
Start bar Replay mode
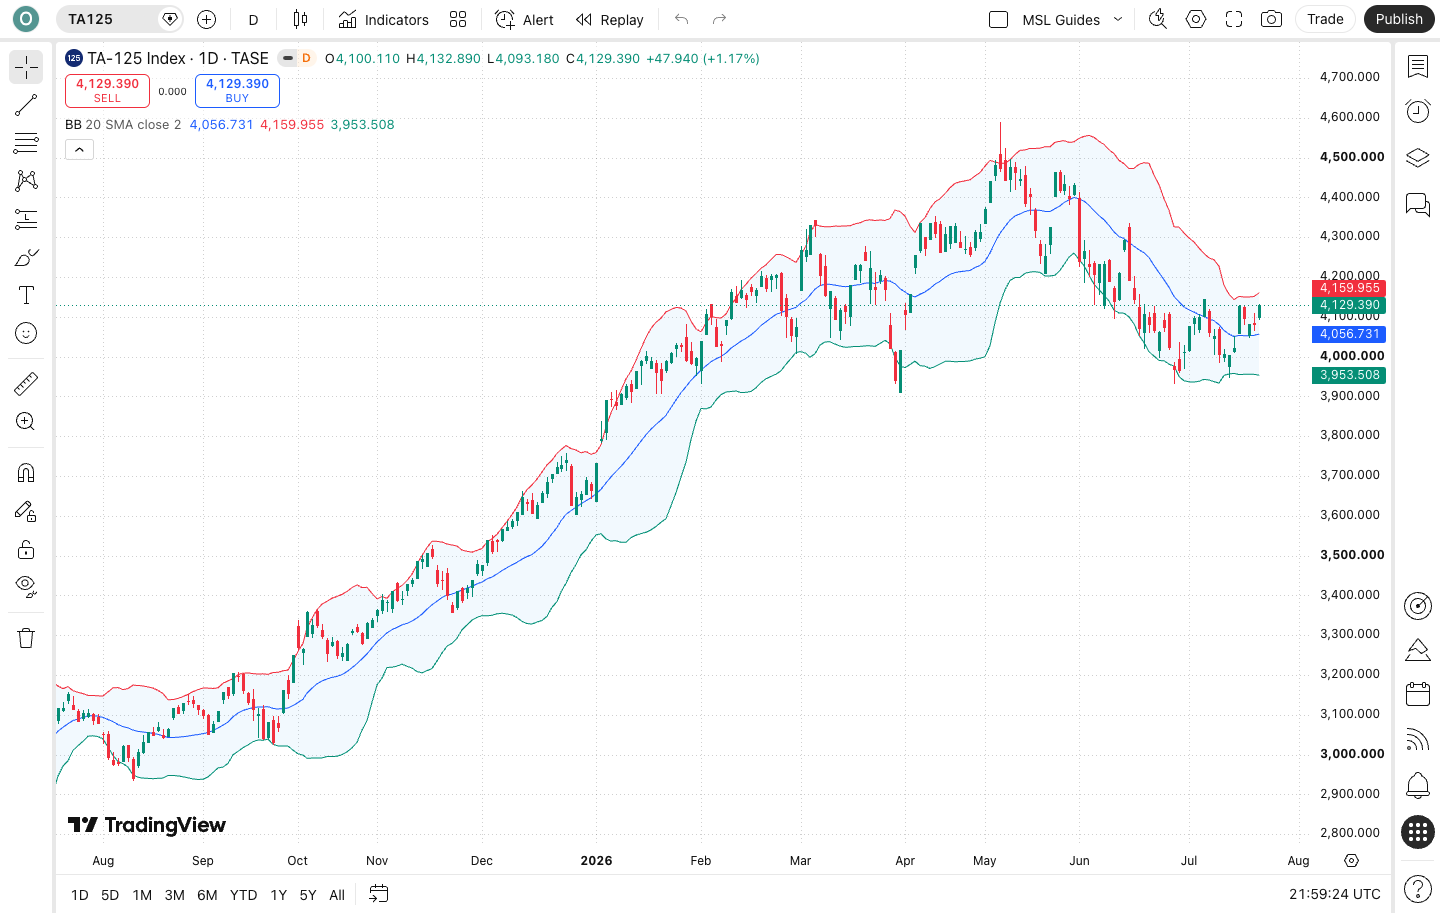point(610,19)
